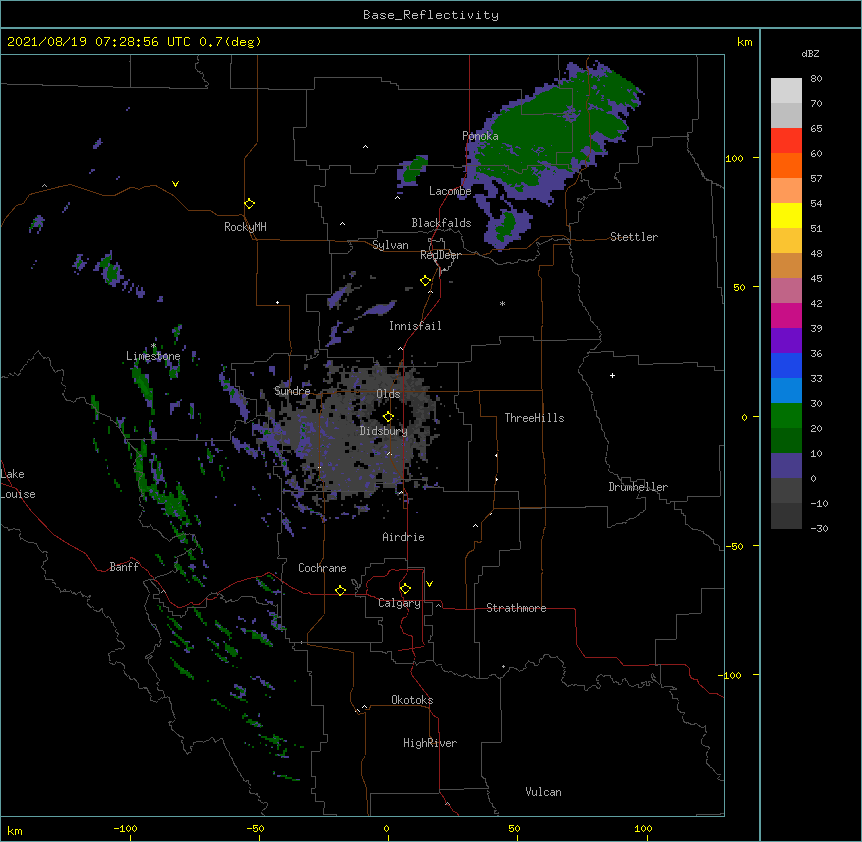This screenshot has height=842, width=862.
Task: Click the Drumheller town label
Action: click(638, 487)
